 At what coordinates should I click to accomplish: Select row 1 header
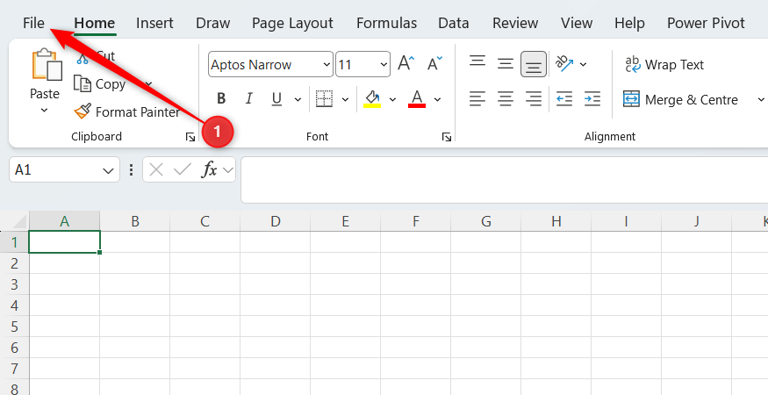click(x=15, y=242)
